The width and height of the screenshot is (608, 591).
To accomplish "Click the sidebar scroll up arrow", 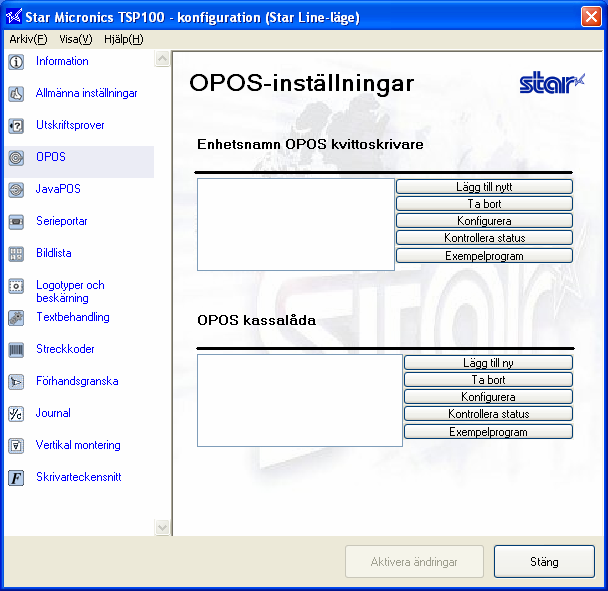I will coord(162,59).
